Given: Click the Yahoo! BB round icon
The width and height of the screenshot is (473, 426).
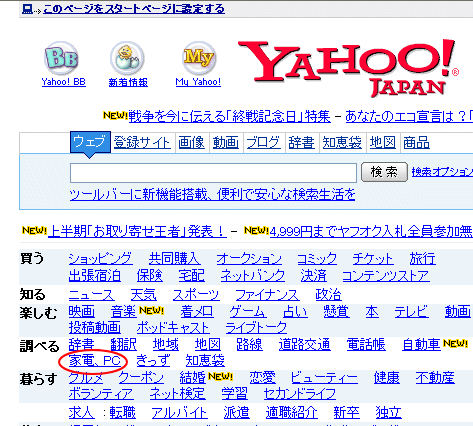Looking at the screenshot, I should tap(62, 58).
